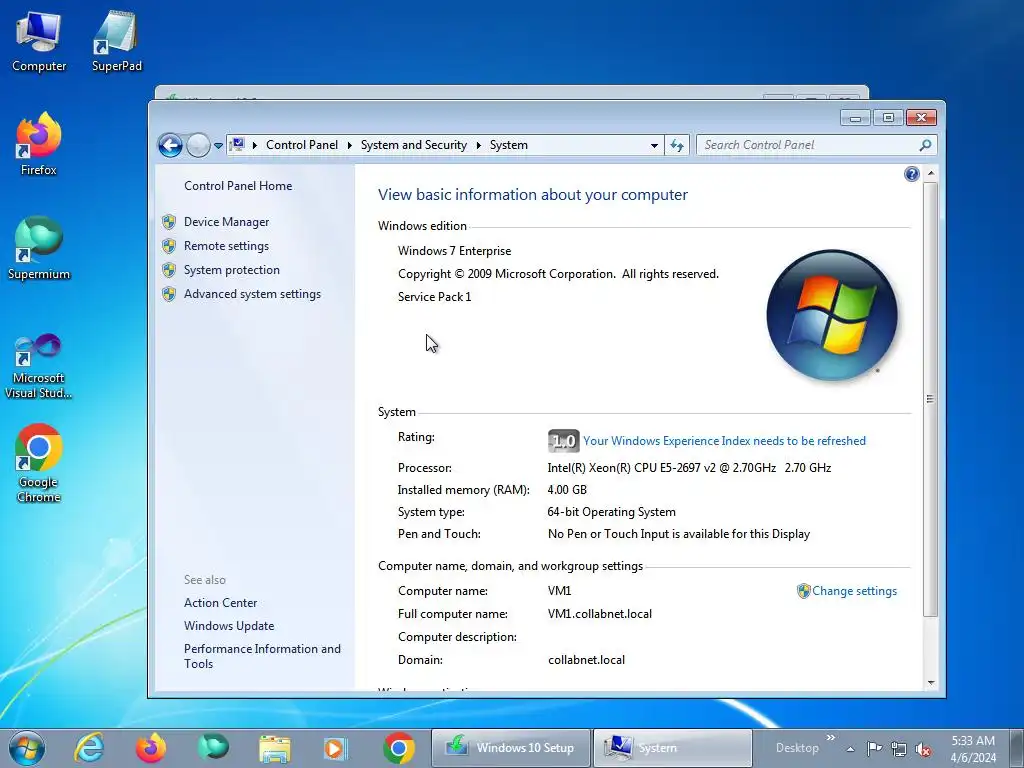
Task: Click the Back arrow in System window
Action: click(x=170, y=145)
